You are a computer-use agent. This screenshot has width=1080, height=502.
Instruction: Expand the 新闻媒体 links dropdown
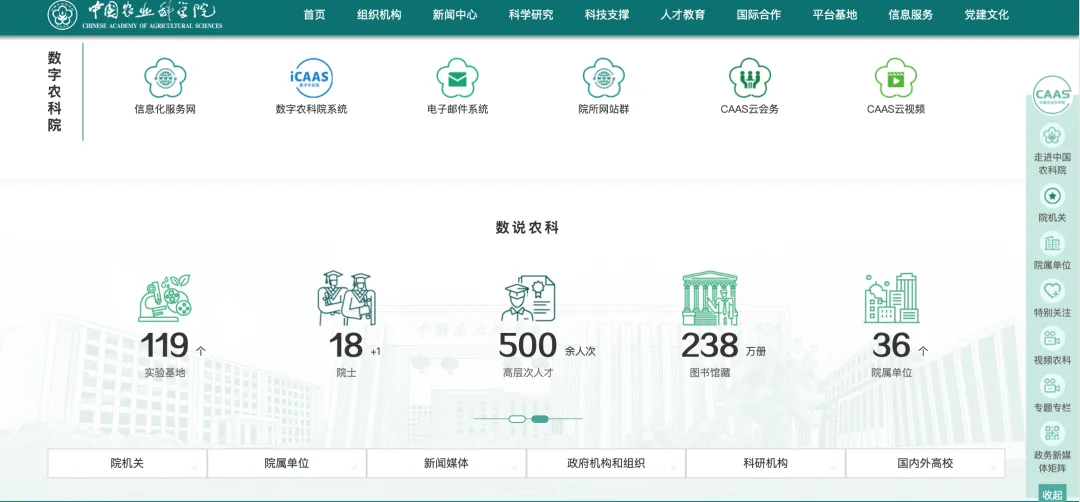click(x=446, y=463)
